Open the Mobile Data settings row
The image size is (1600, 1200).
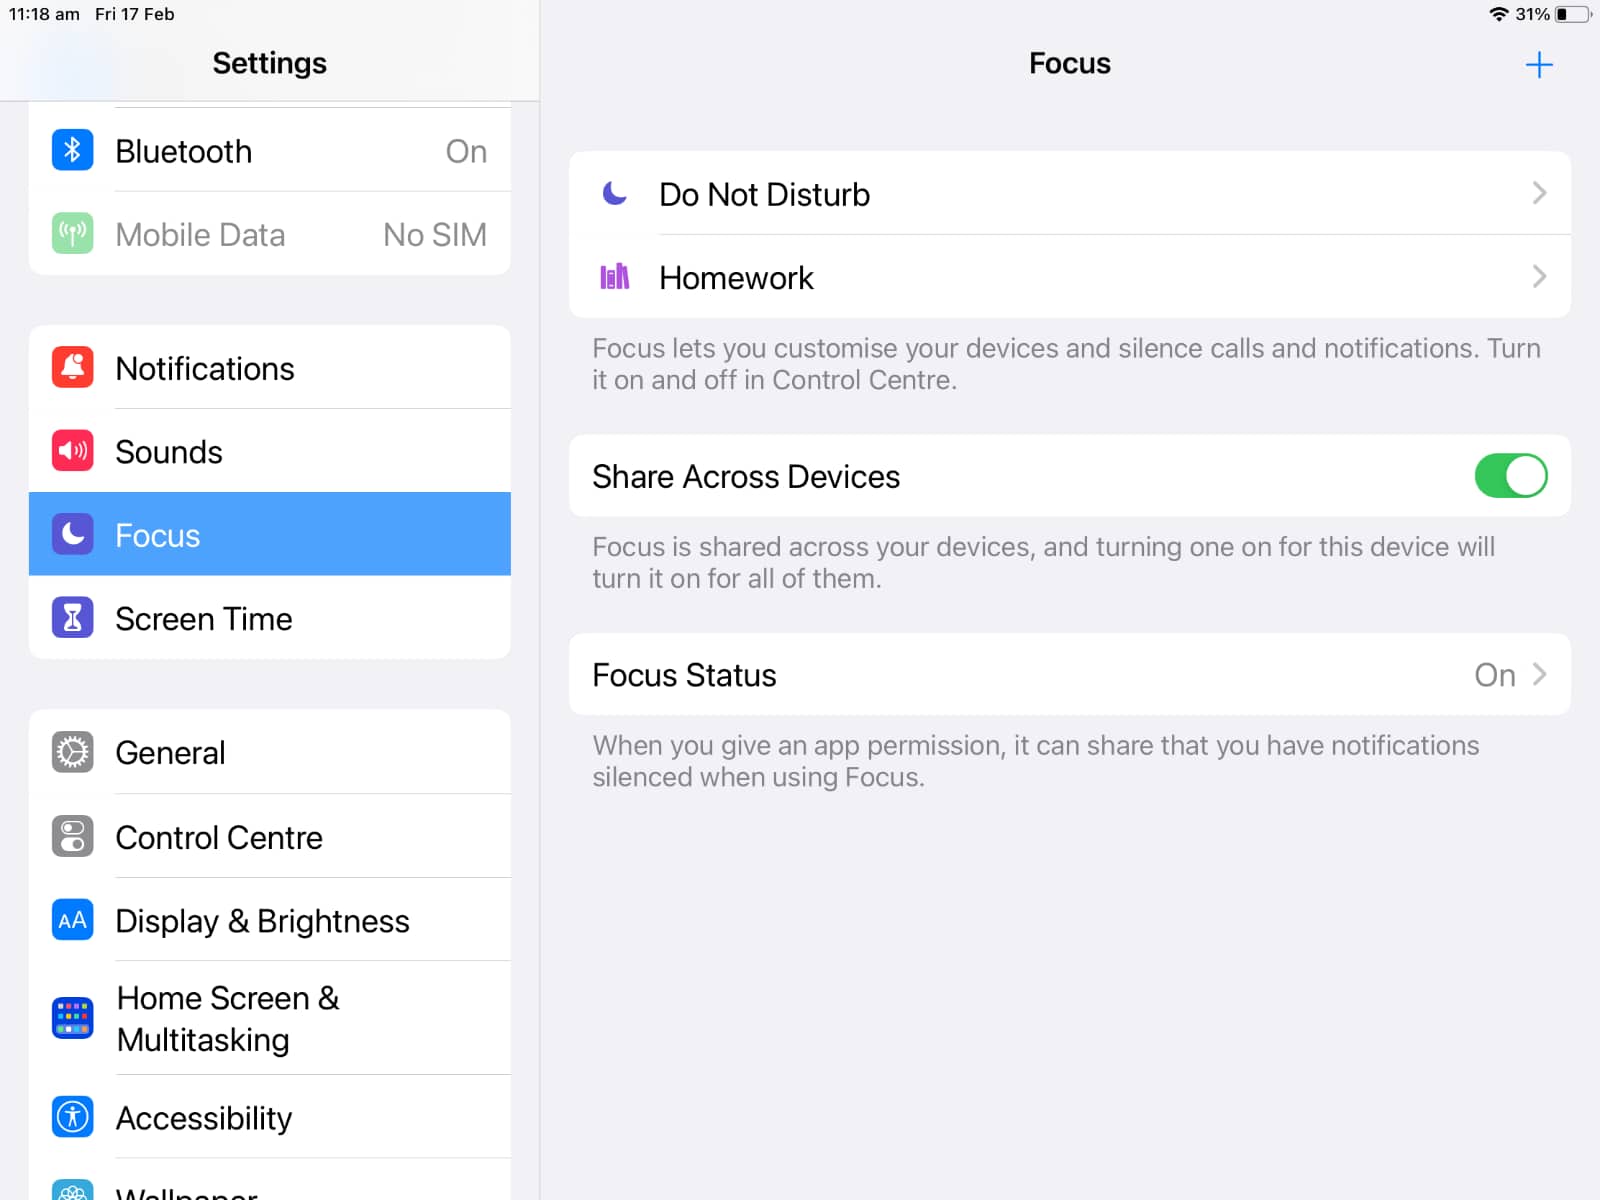270,234
